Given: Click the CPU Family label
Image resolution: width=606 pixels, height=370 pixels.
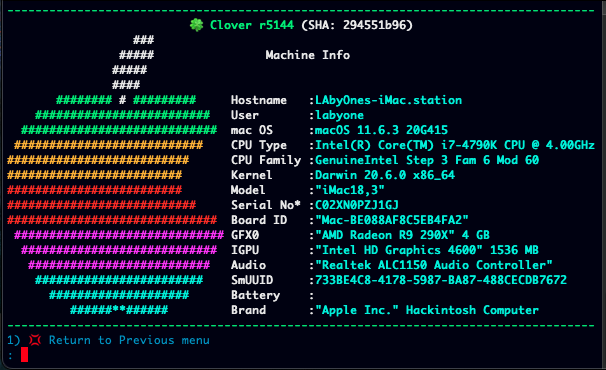Looking at the screenshot, I should pyautogui.click(x=266, y=160).
